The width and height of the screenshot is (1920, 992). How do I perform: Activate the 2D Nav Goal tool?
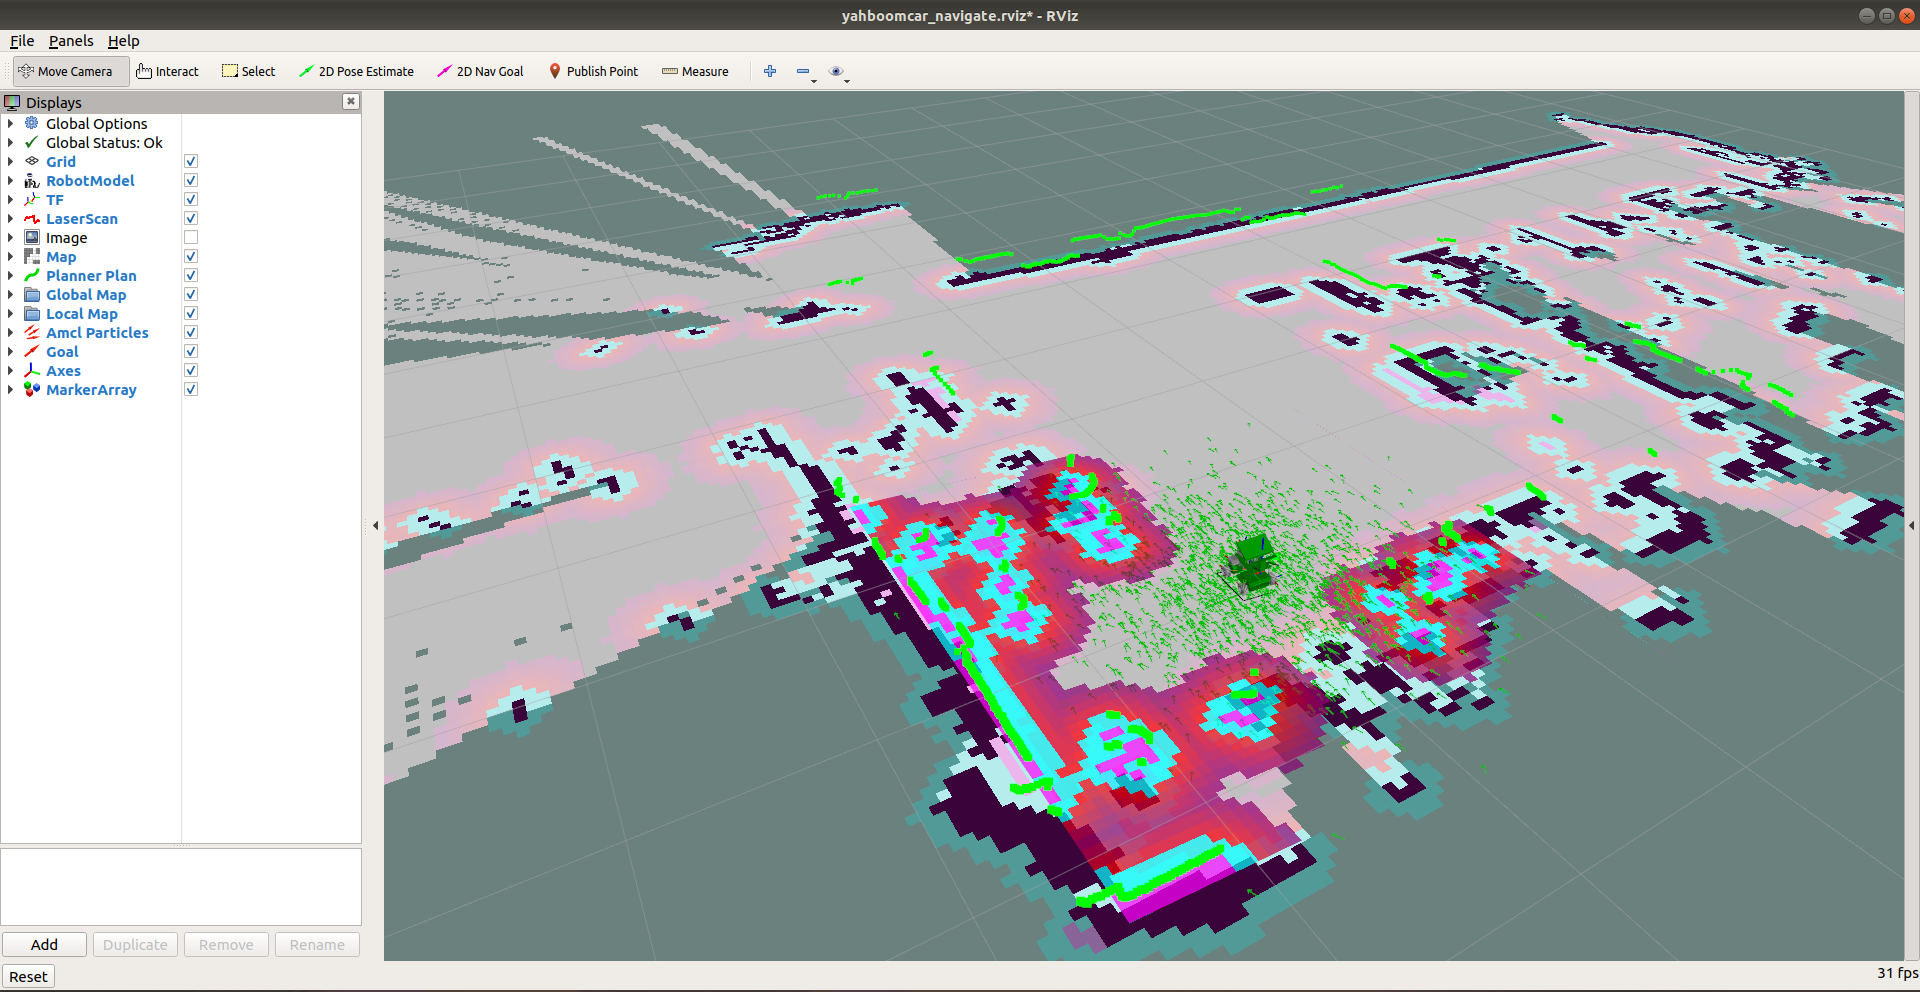point(480,72)
